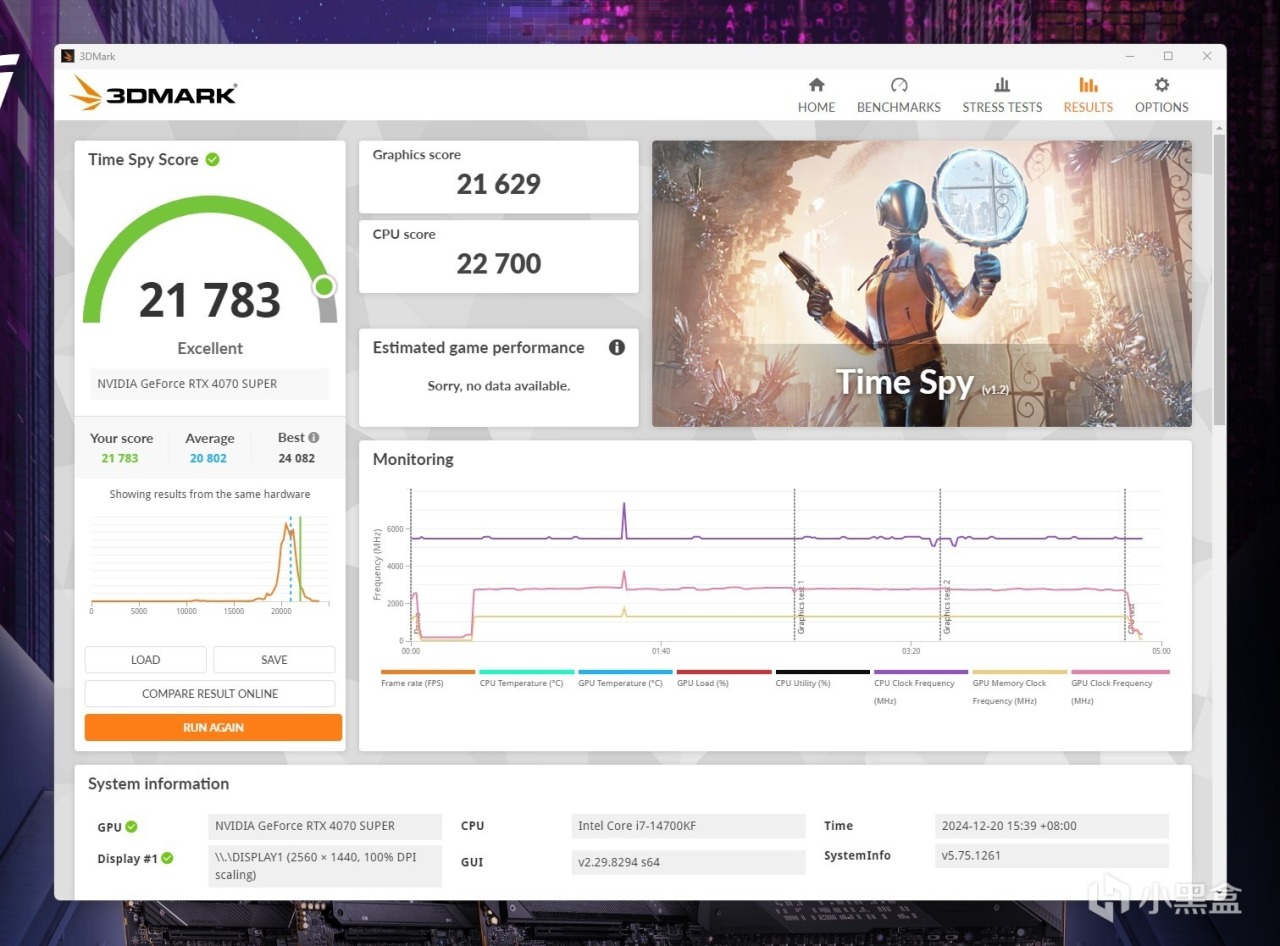Viewport: 1280px width, 946px height.
Task: Click the Excellent rating label
Action: (x=210, y=349)
